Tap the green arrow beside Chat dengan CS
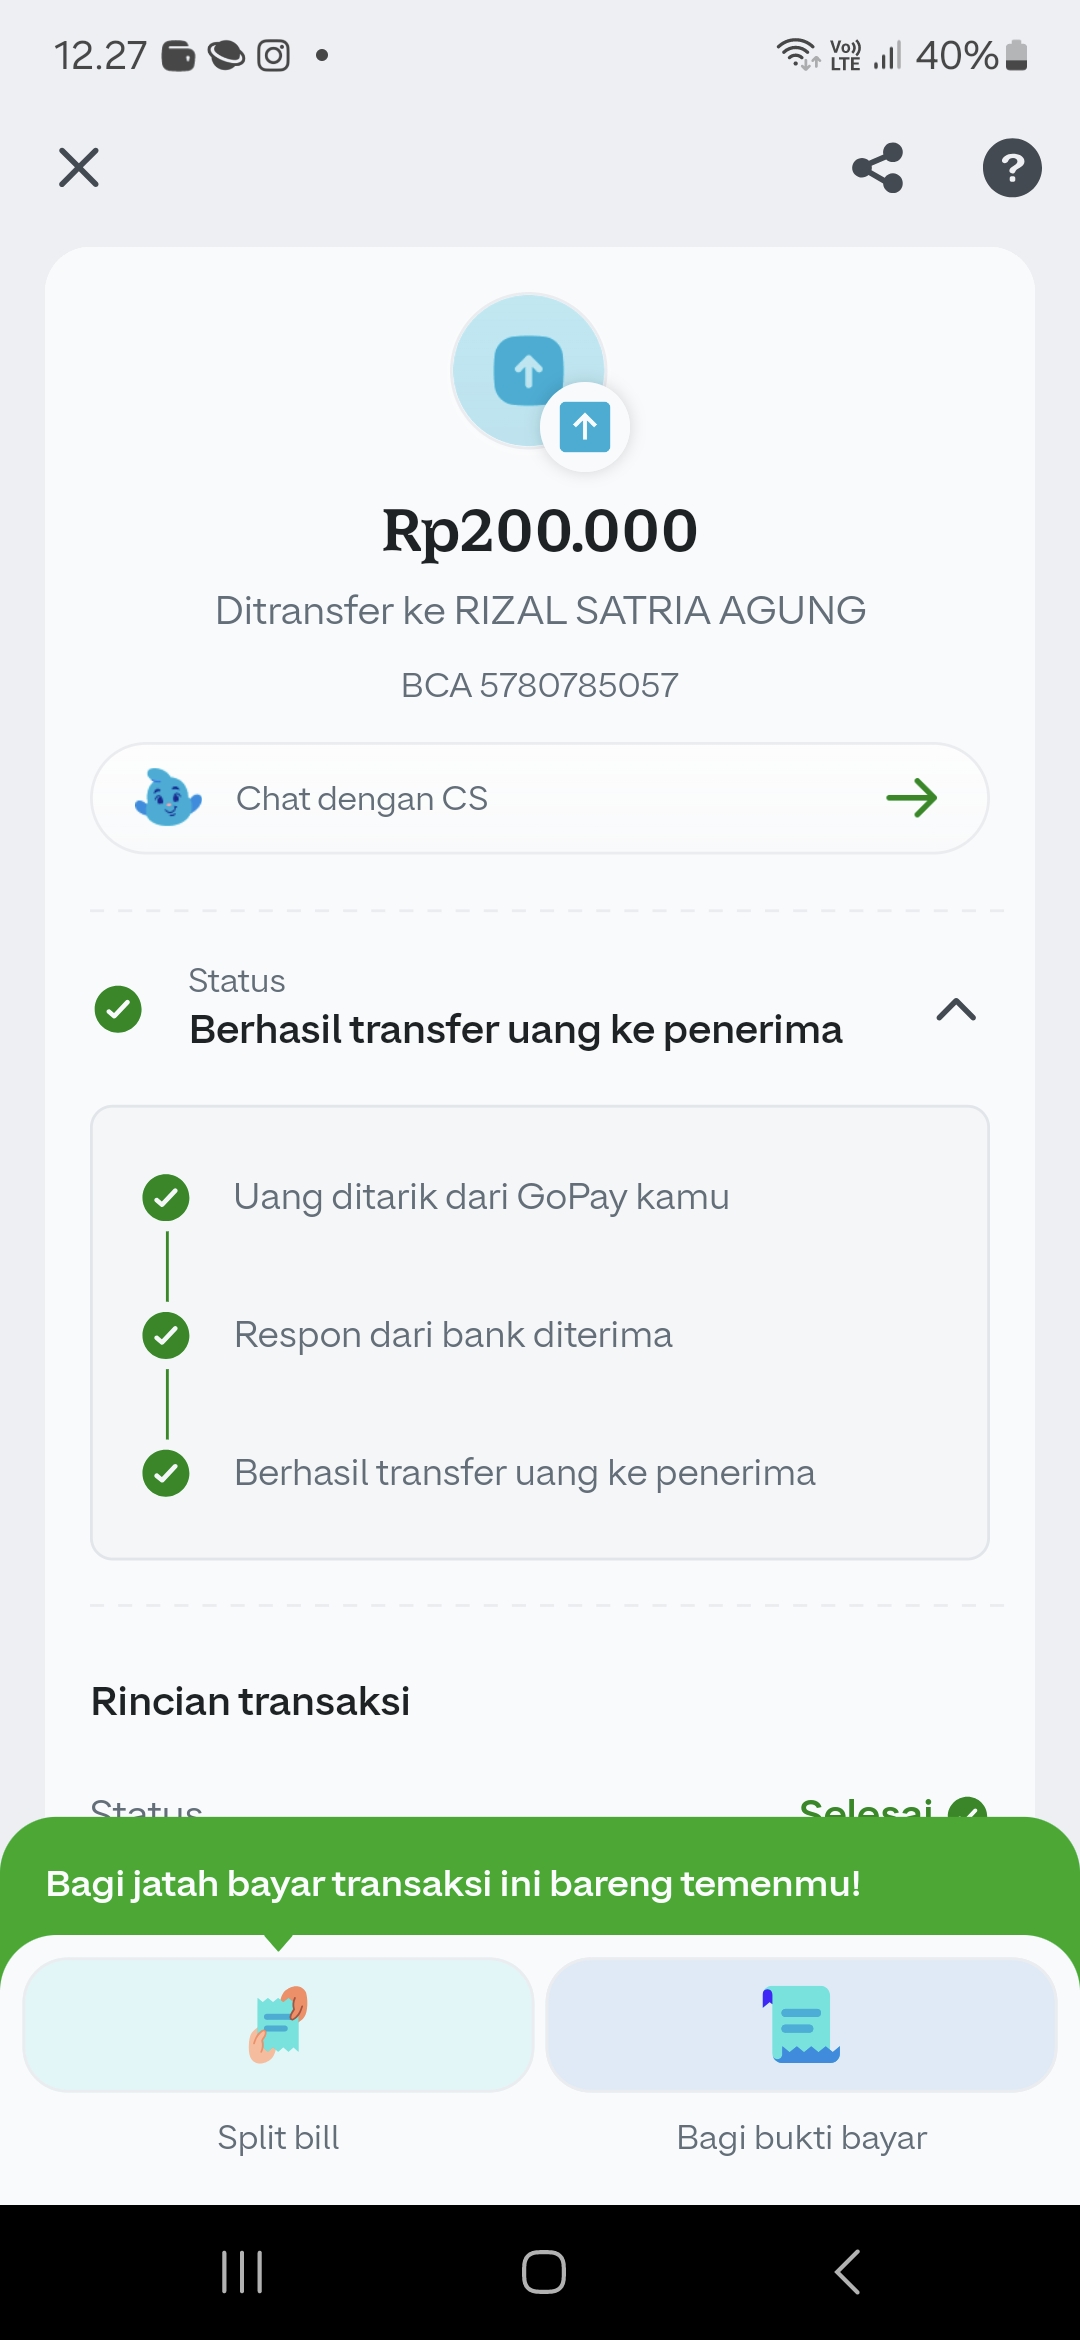The width and height of the screenshot is (1080, 2340). tap(911, 798)
